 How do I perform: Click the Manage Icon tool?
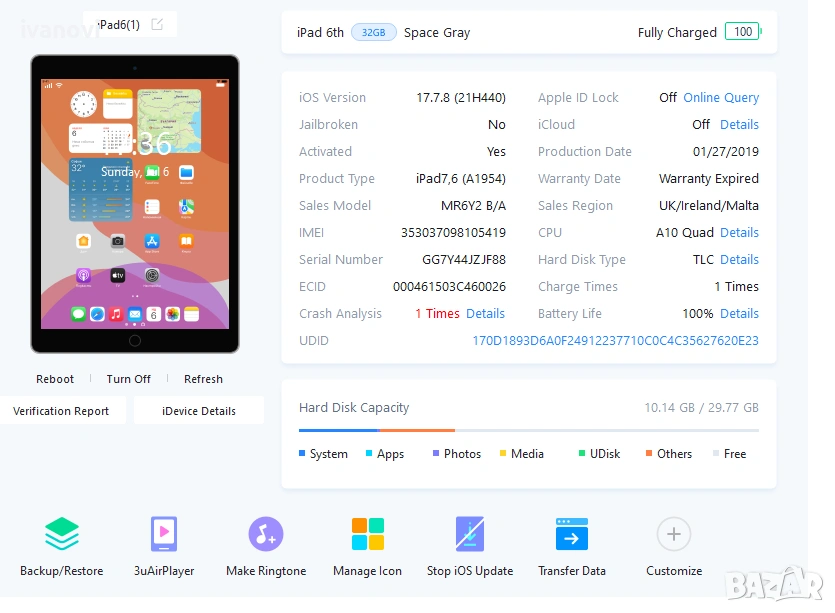point(367,534)
